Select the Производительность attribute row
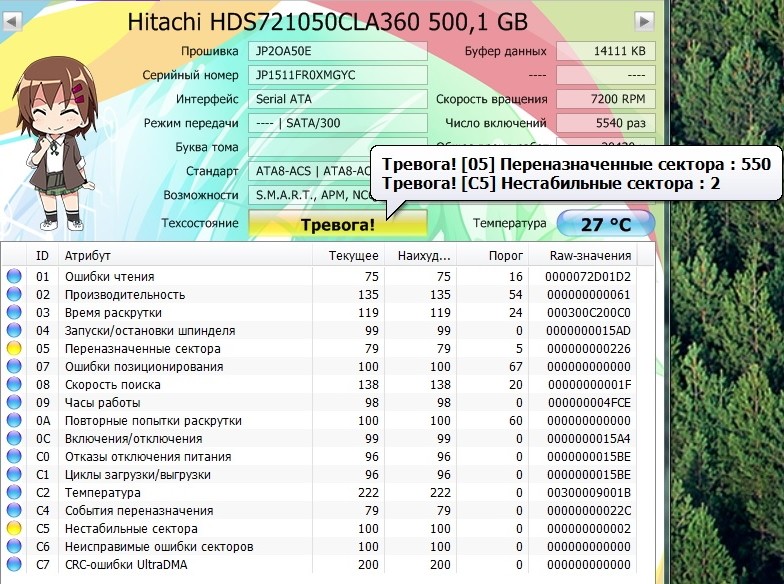Screen dimensions: 784x584 pyautogui.click(x=320, y=294)
